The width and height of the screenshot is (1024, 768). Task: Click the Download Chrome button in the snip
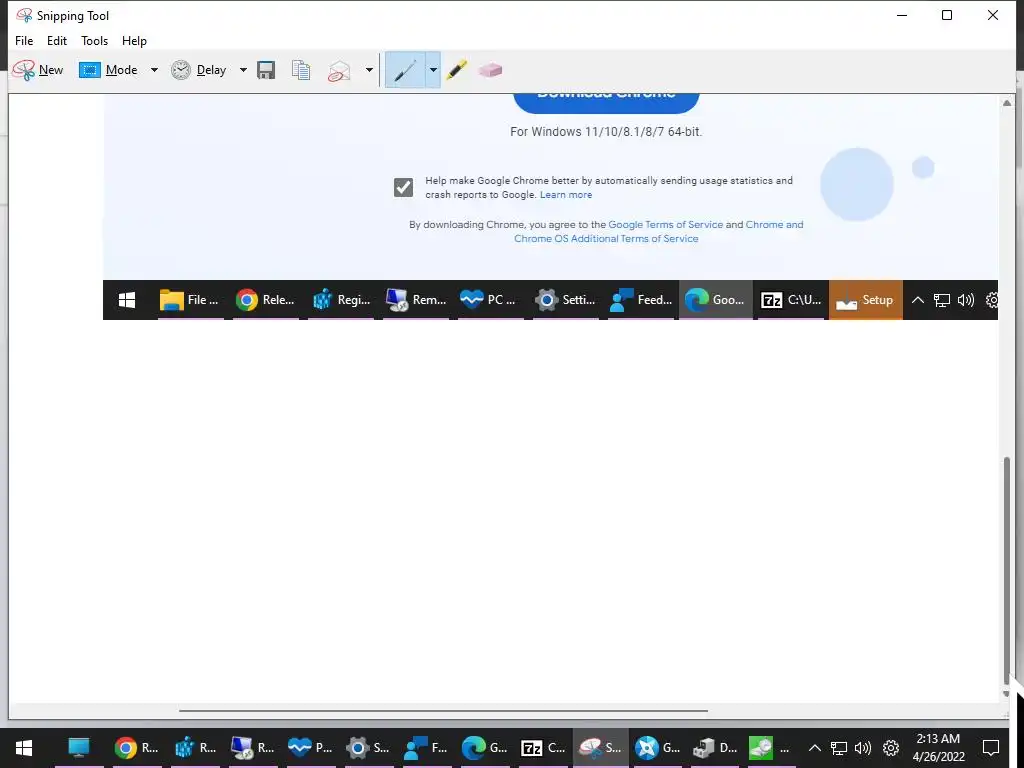pos(606,101)
